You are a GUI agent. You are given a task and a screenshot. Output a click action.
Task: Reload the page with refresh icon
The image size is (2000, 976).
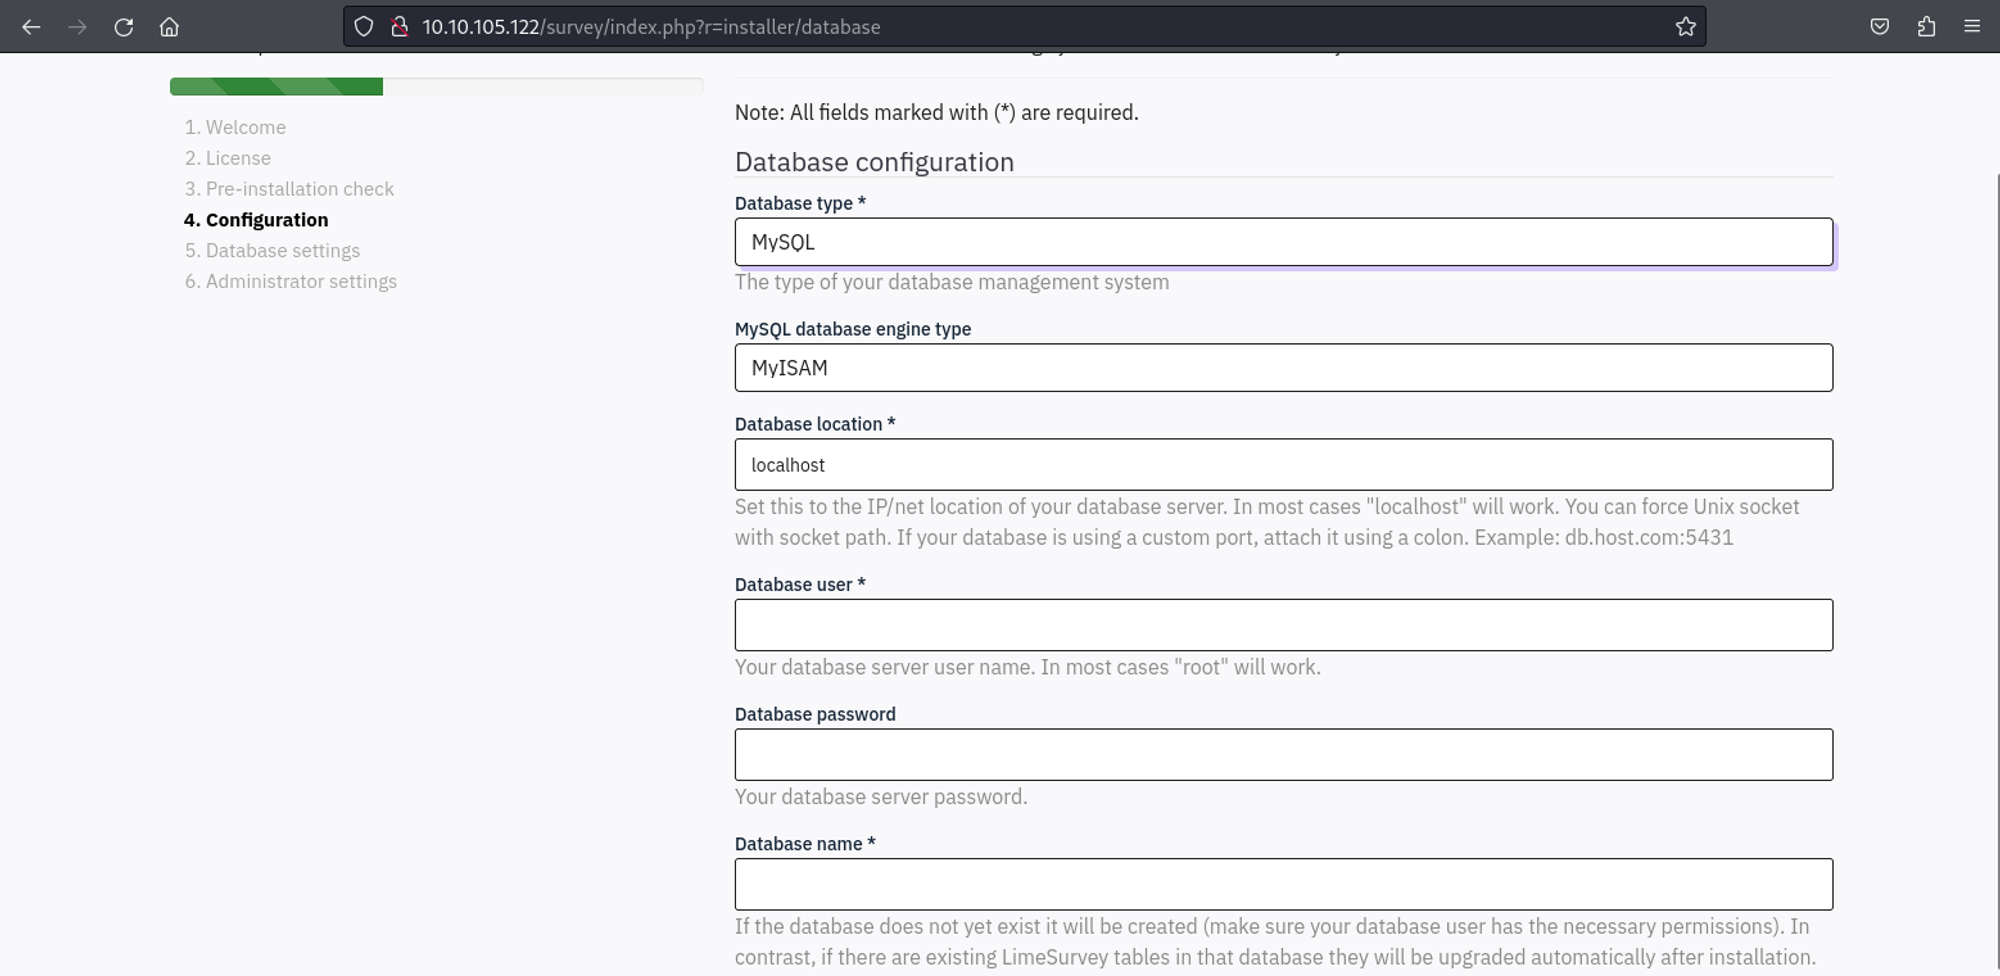click(x=123, y=27)
